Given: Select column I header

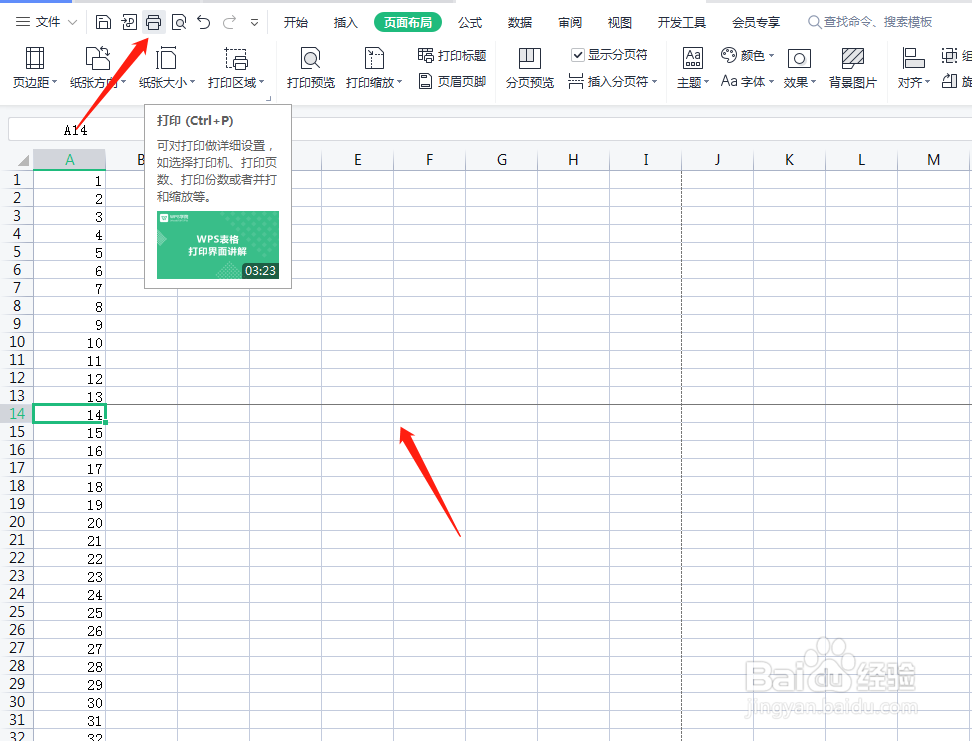Looking at the screenshot, I should (x=645, y=160).
